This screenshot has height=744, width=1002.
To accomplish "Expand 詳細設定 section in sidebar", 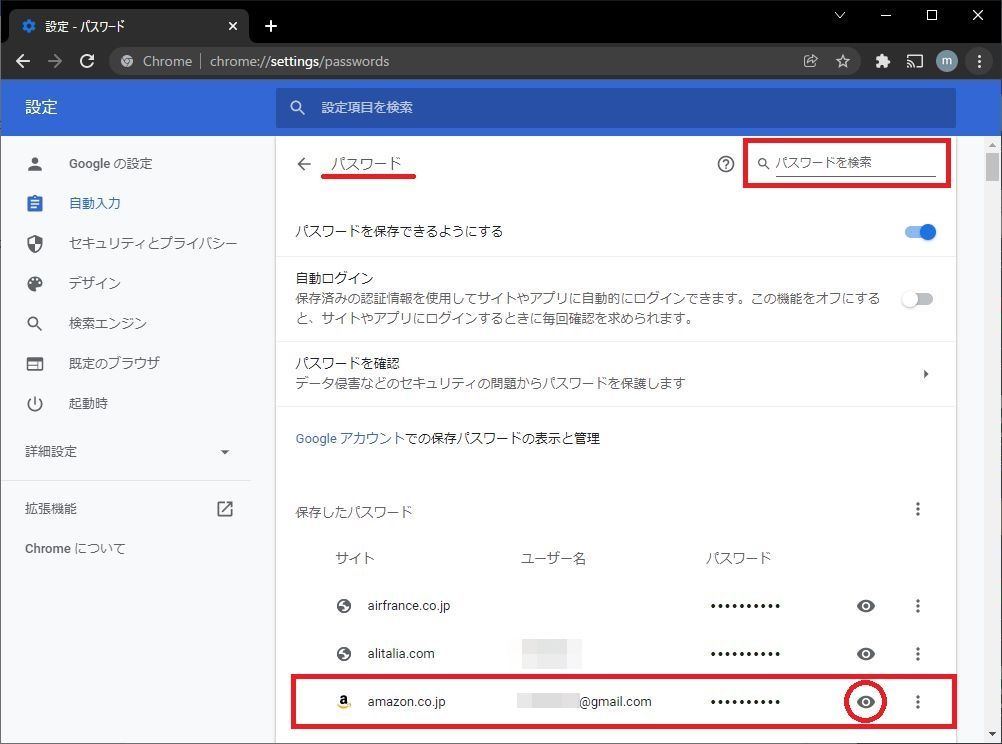I will [x=127, y=452].
